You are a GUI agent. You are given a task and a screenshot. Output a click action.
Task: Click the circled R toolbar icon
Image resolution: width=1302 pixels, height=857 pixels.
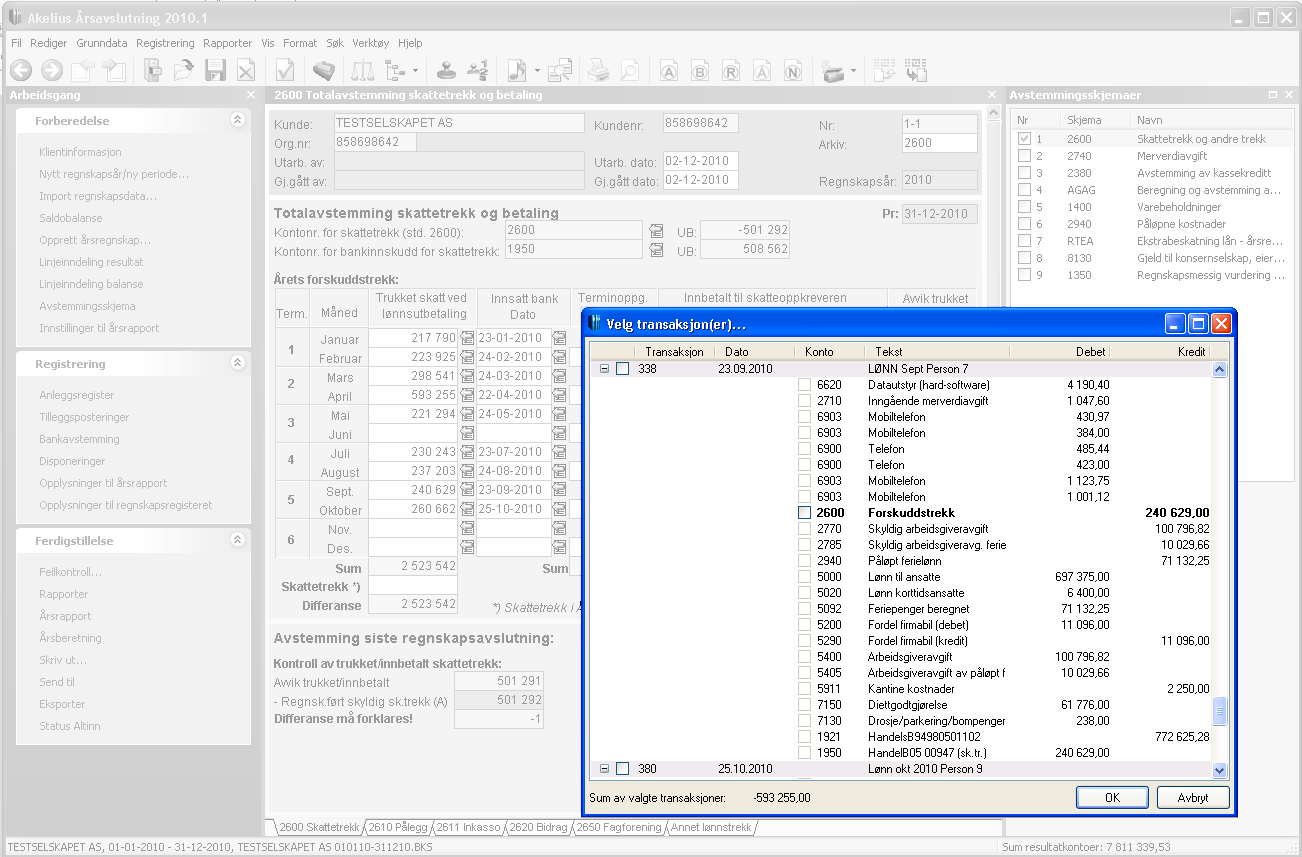[x=731, y=71]
